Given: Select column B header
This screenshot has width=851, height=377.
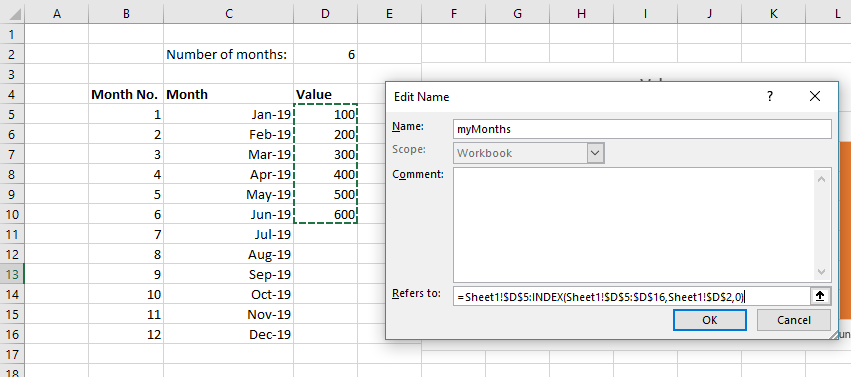Looking at the screenshot, I should [x=126, y=15].
